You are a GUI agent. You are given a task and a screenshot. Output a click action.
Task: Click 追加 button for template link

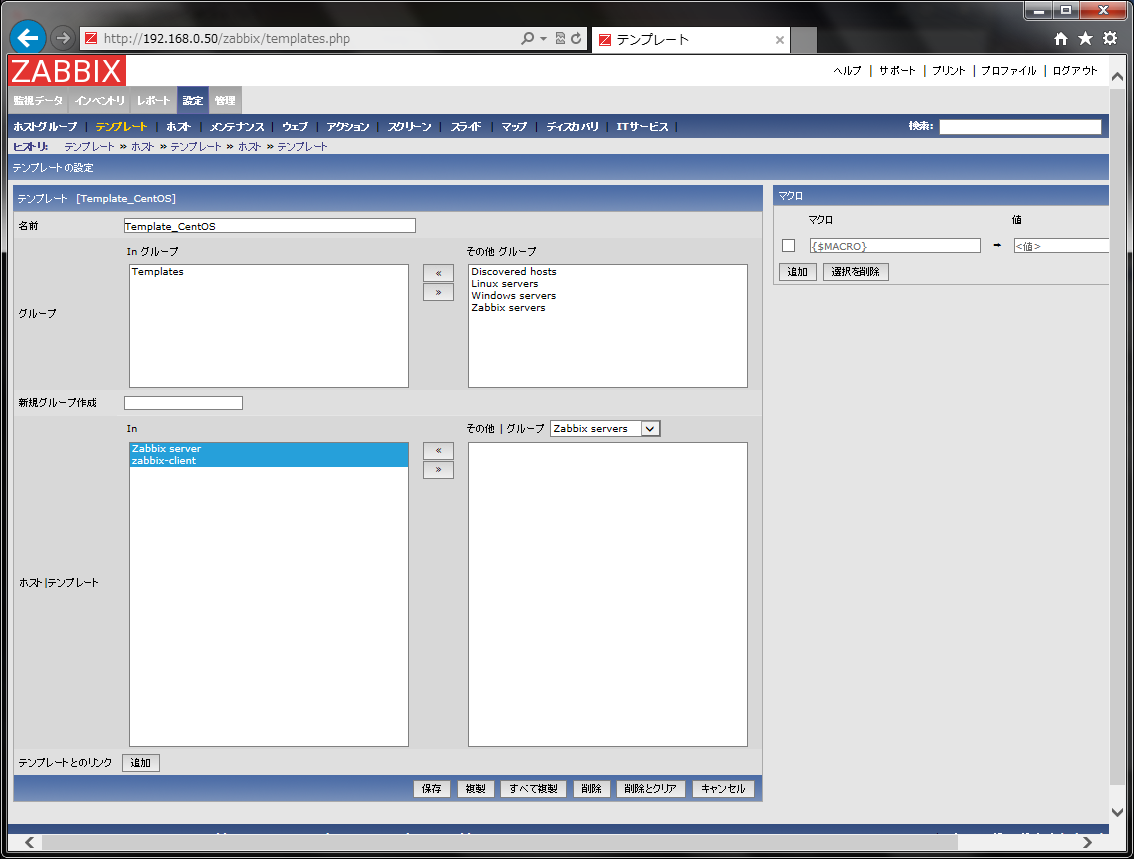coord(140,763)
